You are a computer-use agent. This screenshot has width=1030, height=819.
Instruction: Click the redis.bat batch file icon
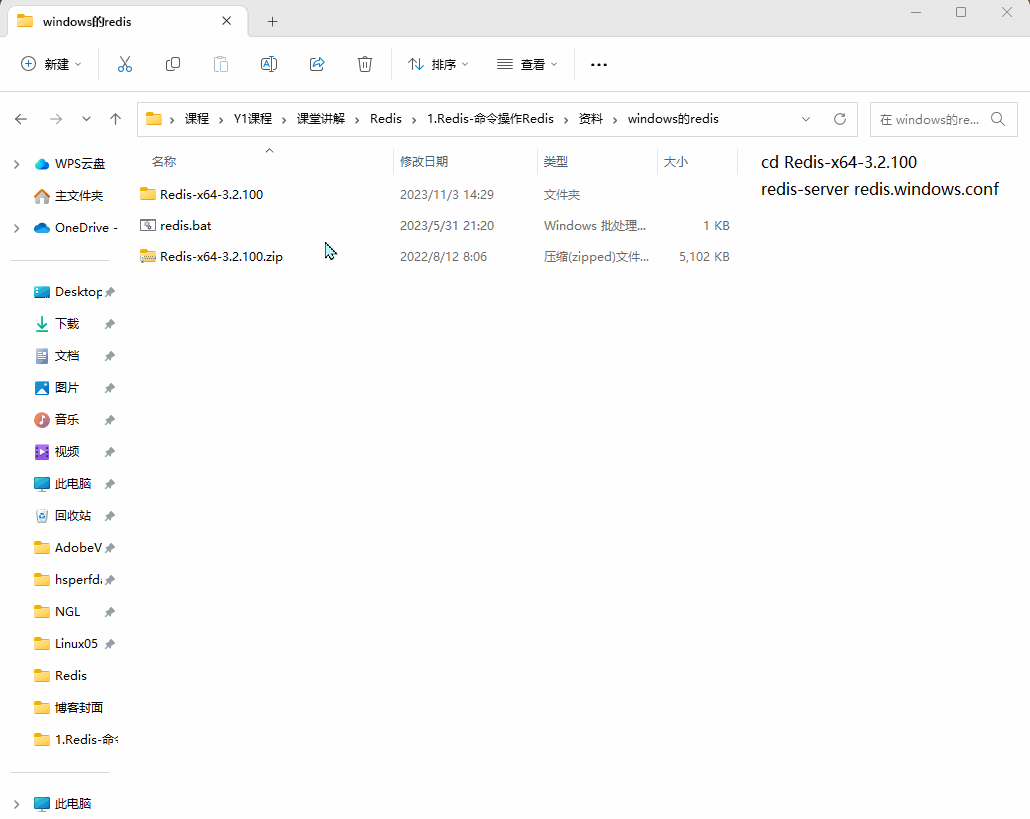(x=148, y=225)
